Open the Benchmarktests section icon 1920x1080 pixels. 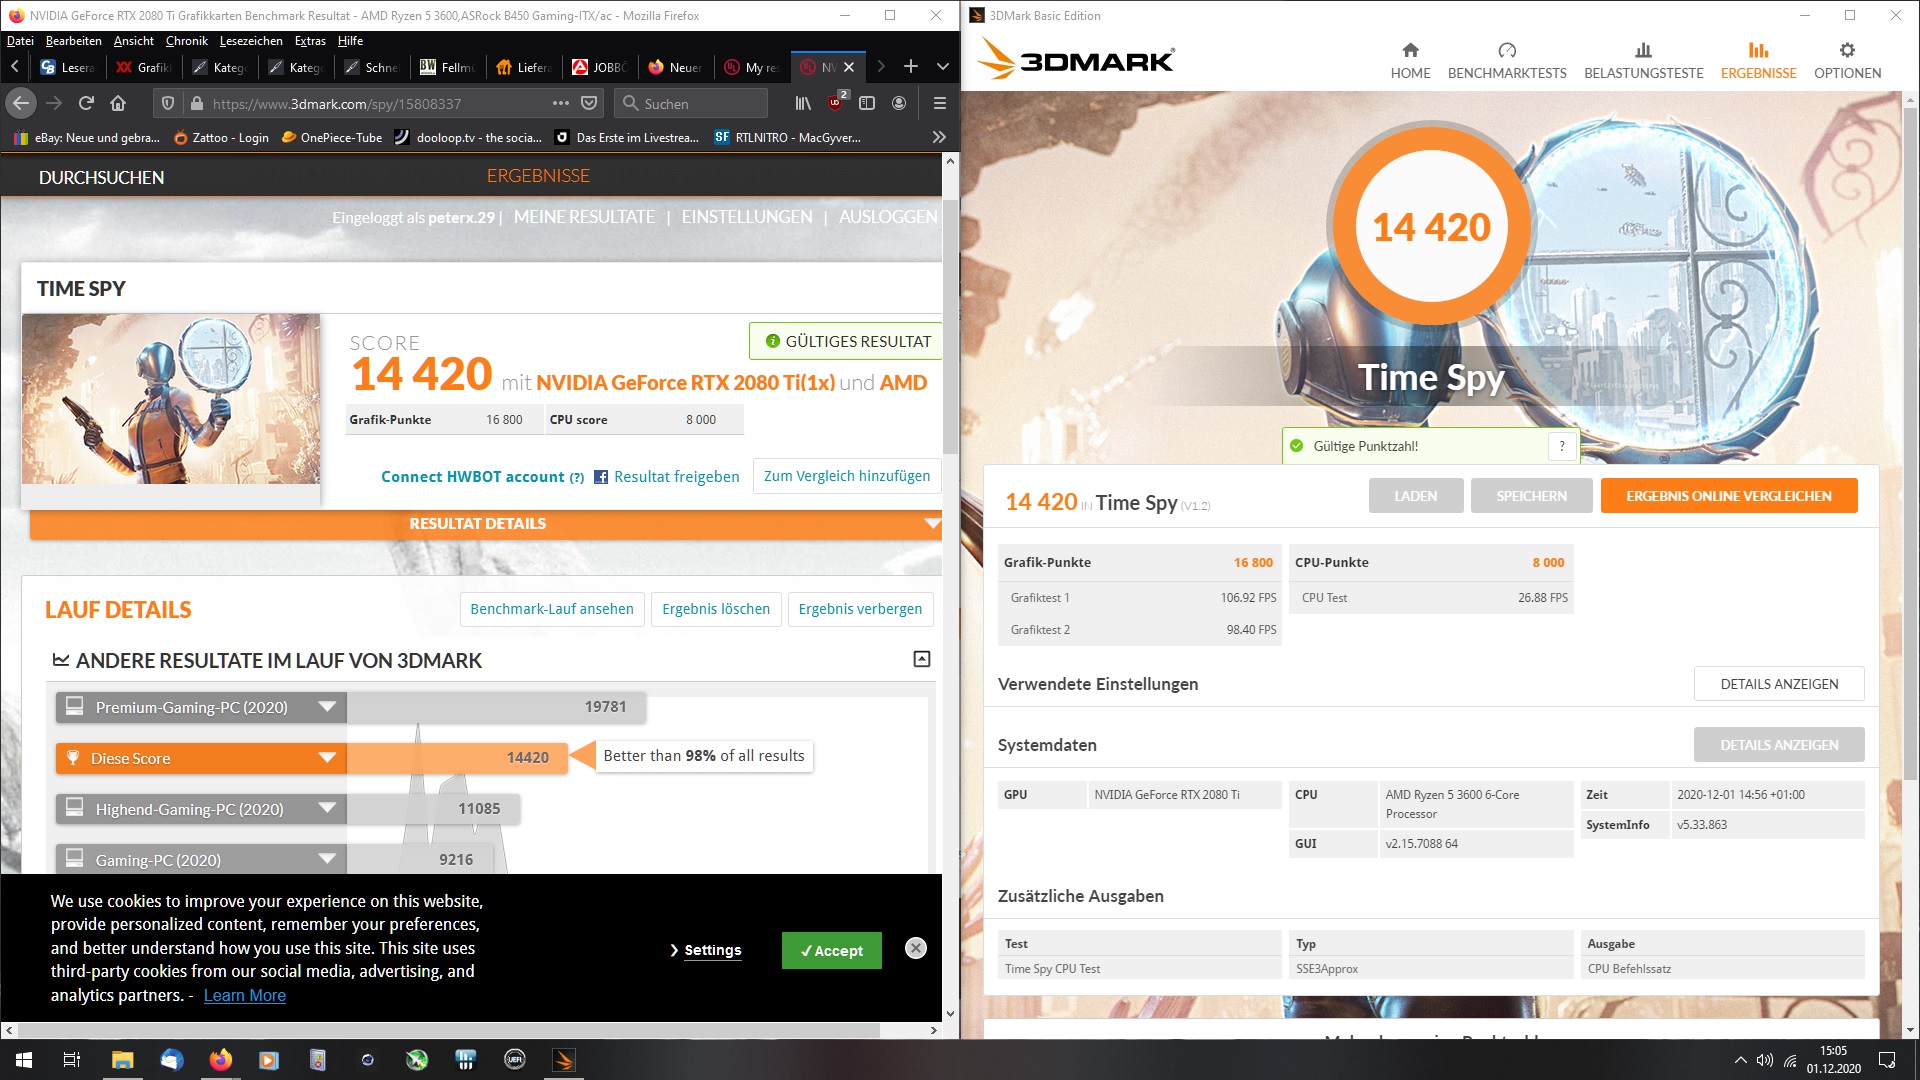[x=1507, y=51]
